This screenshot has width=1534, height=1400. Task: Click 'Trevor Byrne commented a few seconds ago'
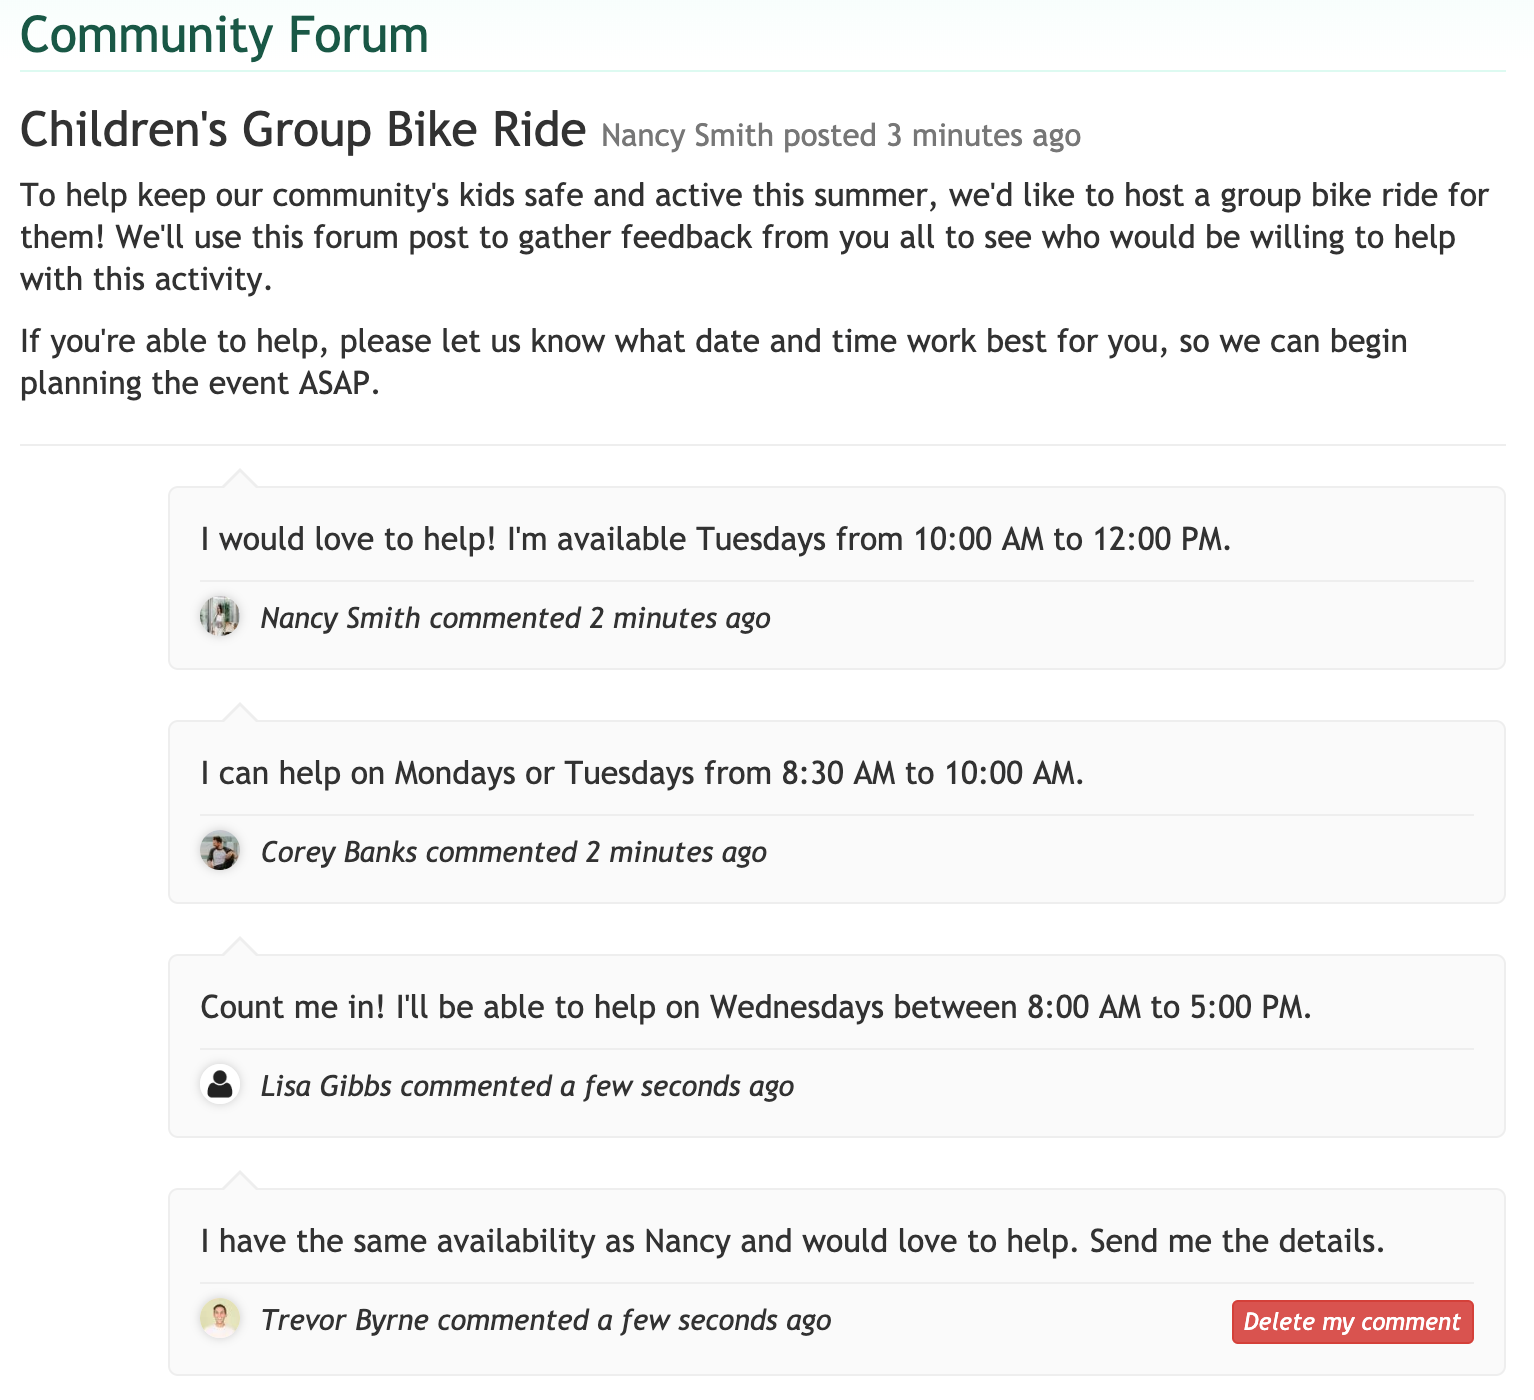pyautogui.click(x=545, y=1320)
